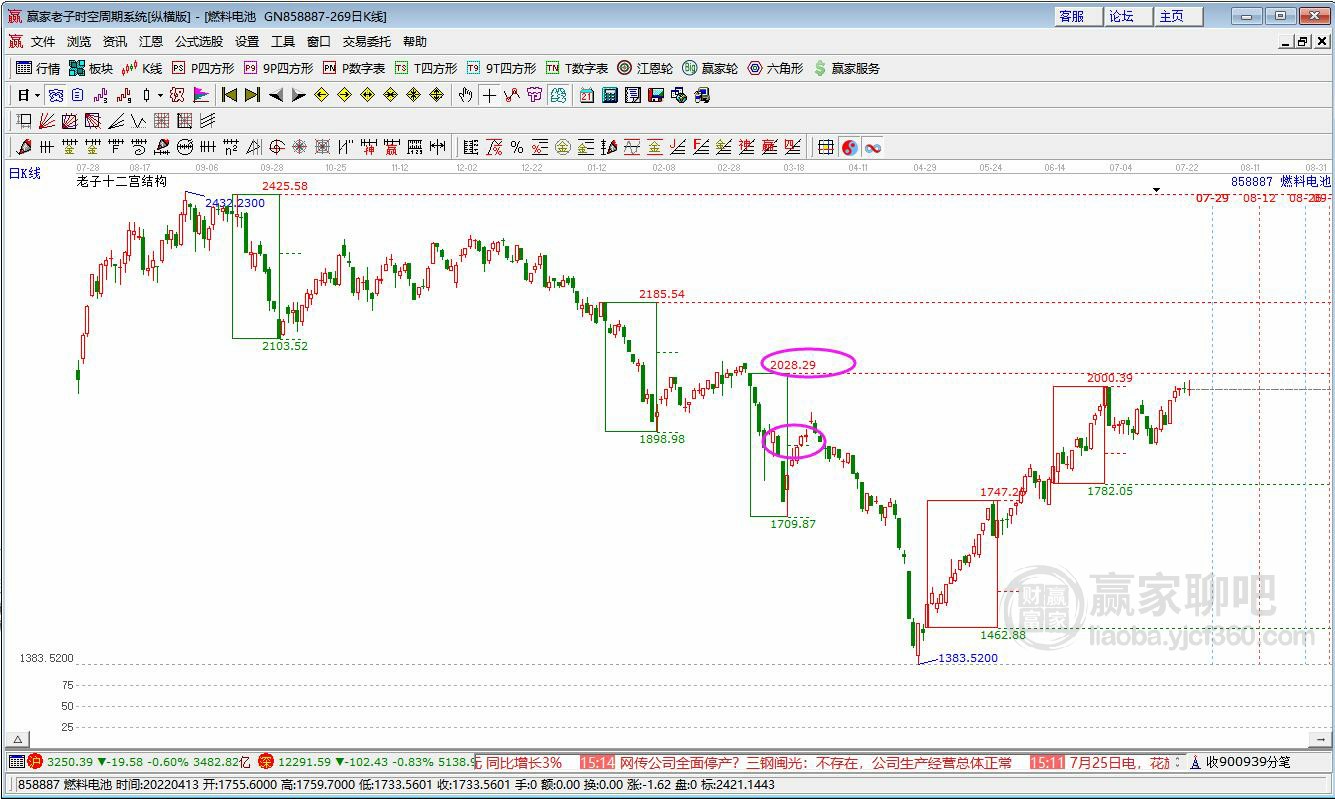Click the up-arrow expander at chart bottom-left
This screenshot has height=799, width=1335.
click(16, 739)
